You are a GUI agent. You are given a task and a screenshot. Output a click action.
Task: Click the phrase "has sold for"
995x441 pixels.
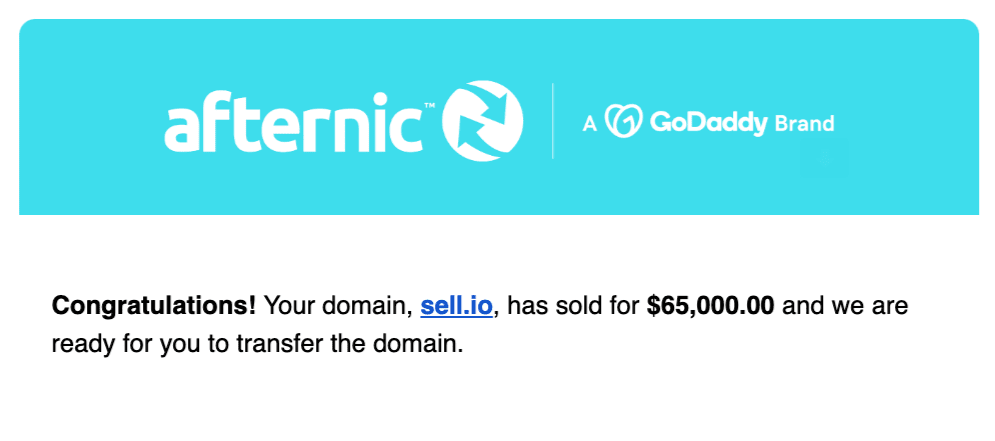[x=574, y=306]
